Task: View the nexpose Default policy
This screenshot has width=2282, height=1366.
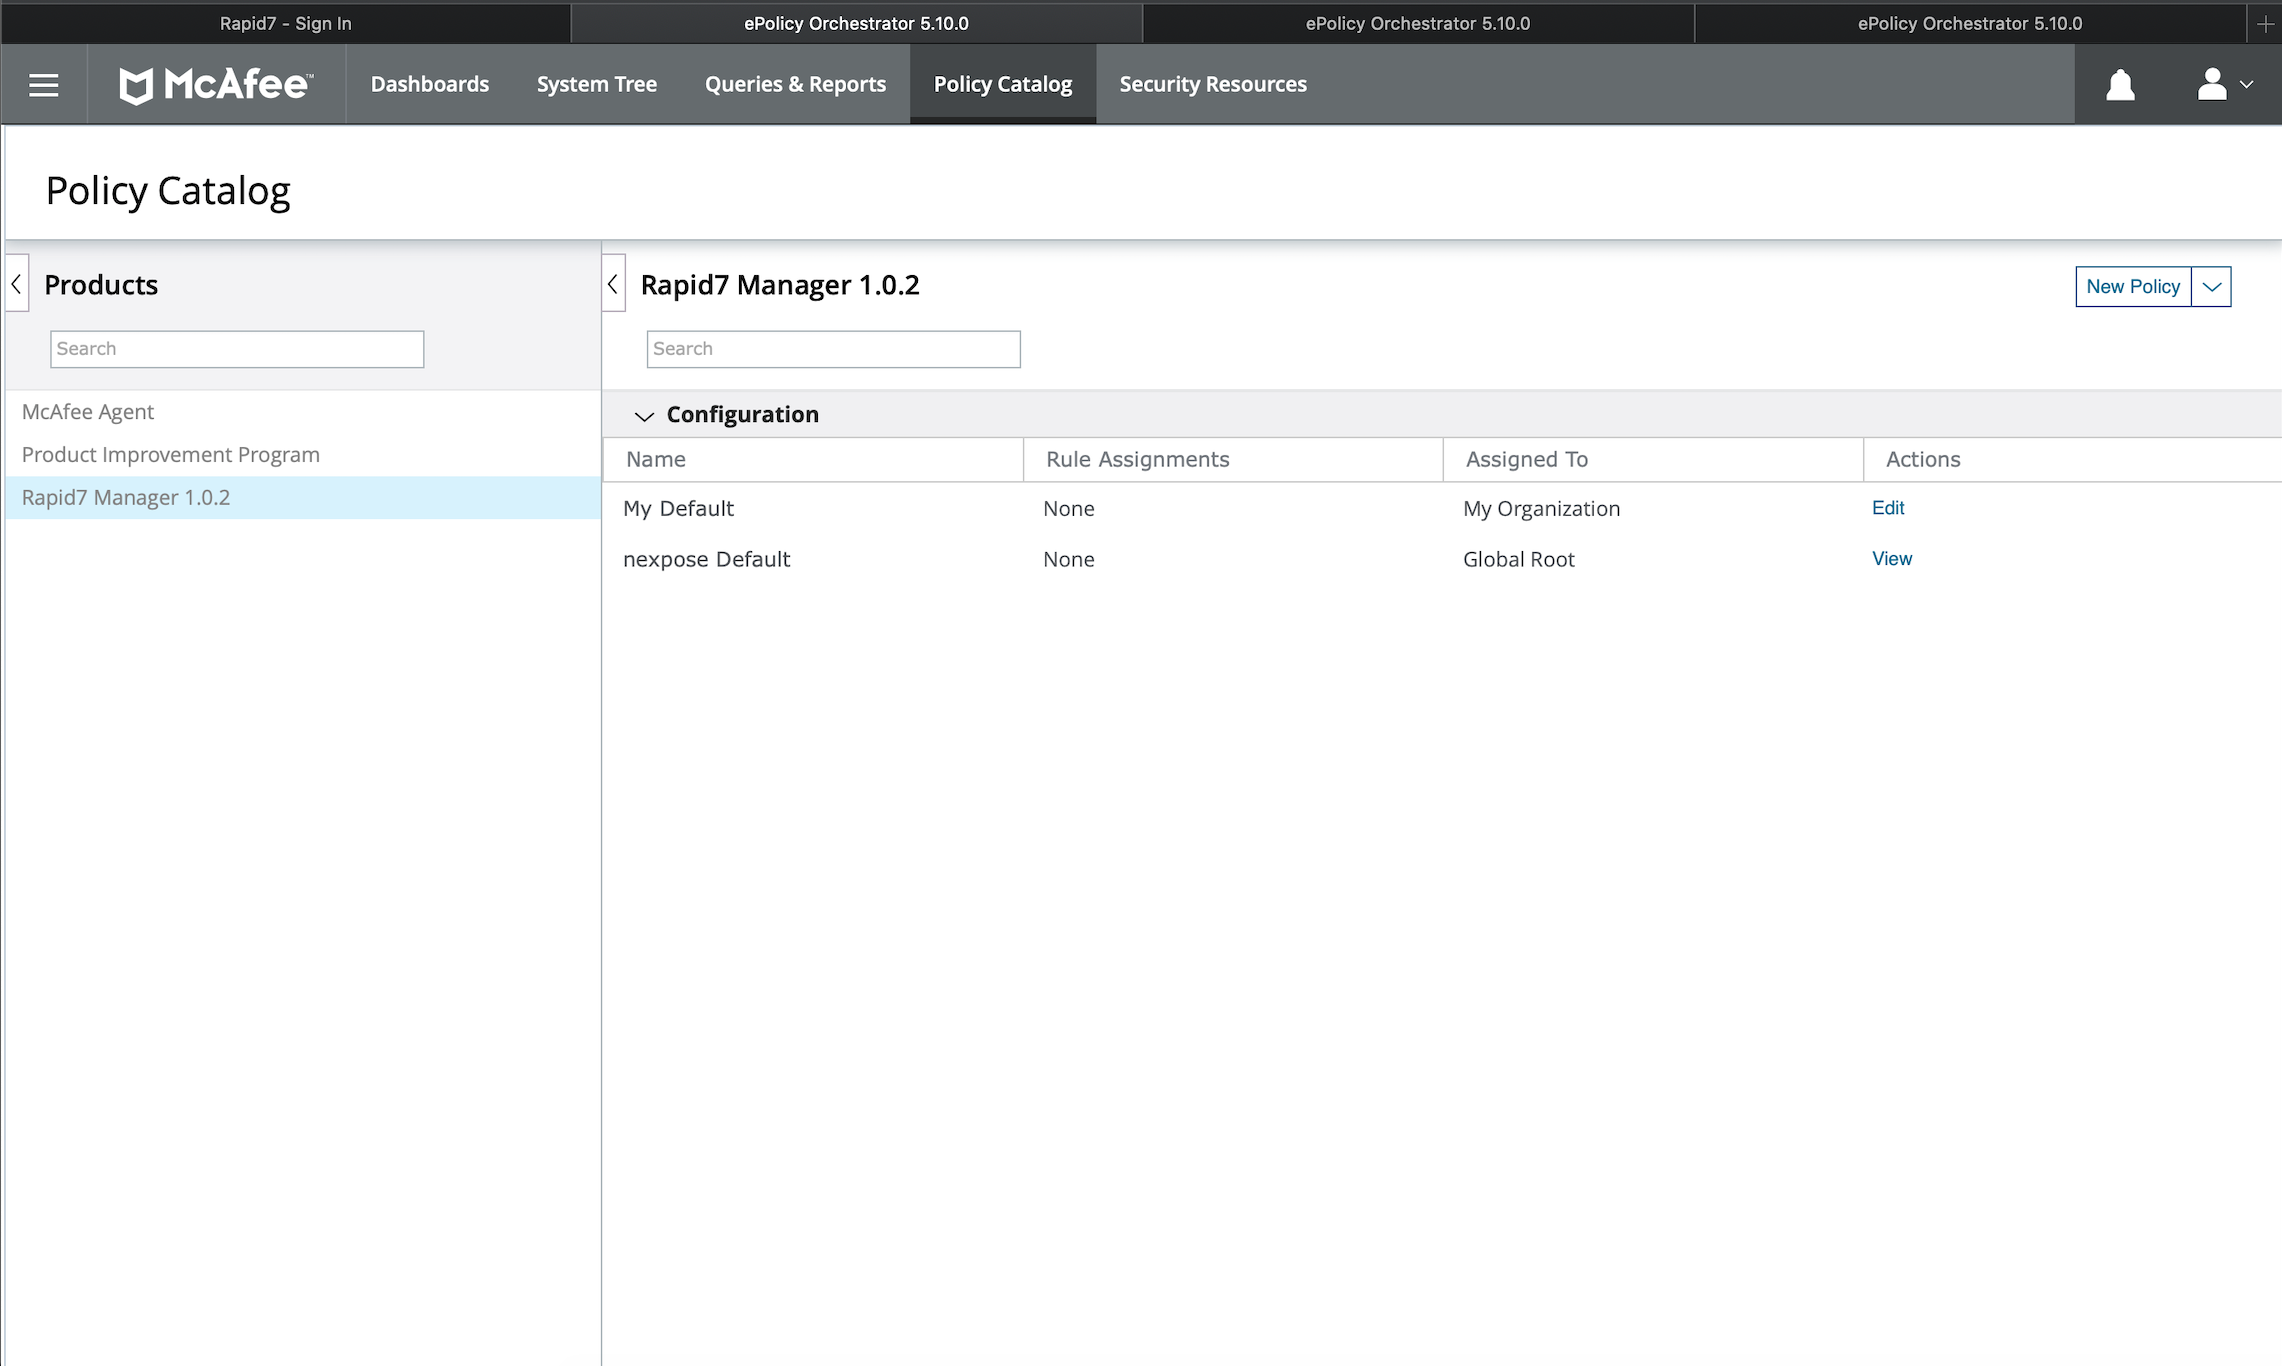Action: 1891,559
